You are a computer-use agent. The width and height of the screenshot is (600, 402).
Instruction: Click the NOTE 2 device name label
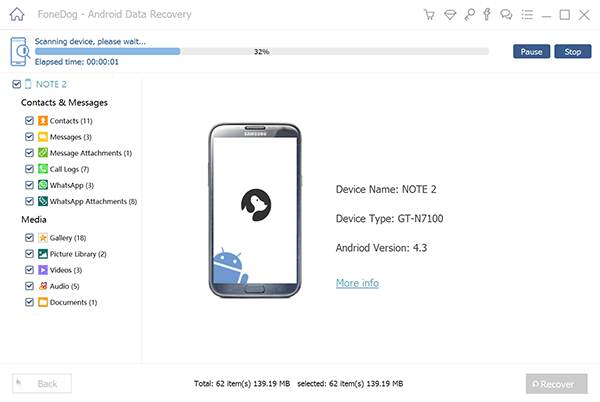[51, 84]
